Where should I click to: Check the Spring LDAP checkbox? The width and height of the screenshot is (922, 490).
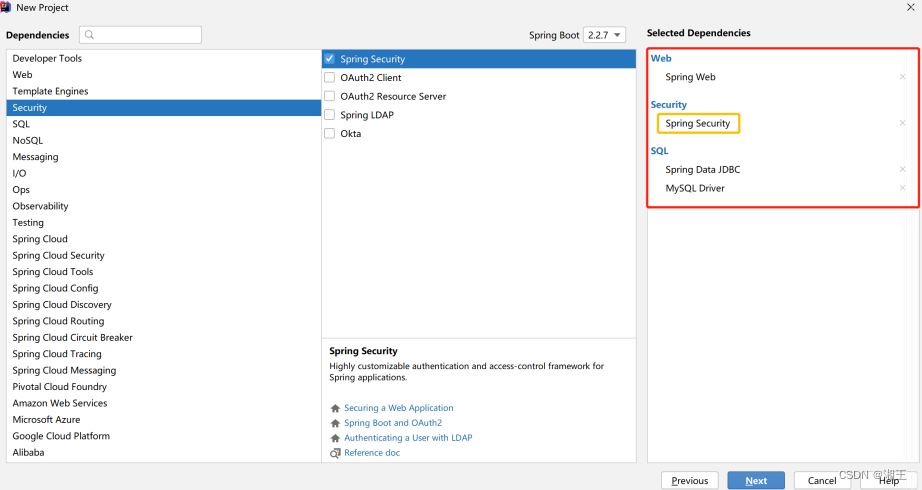(x=330, y=115)
